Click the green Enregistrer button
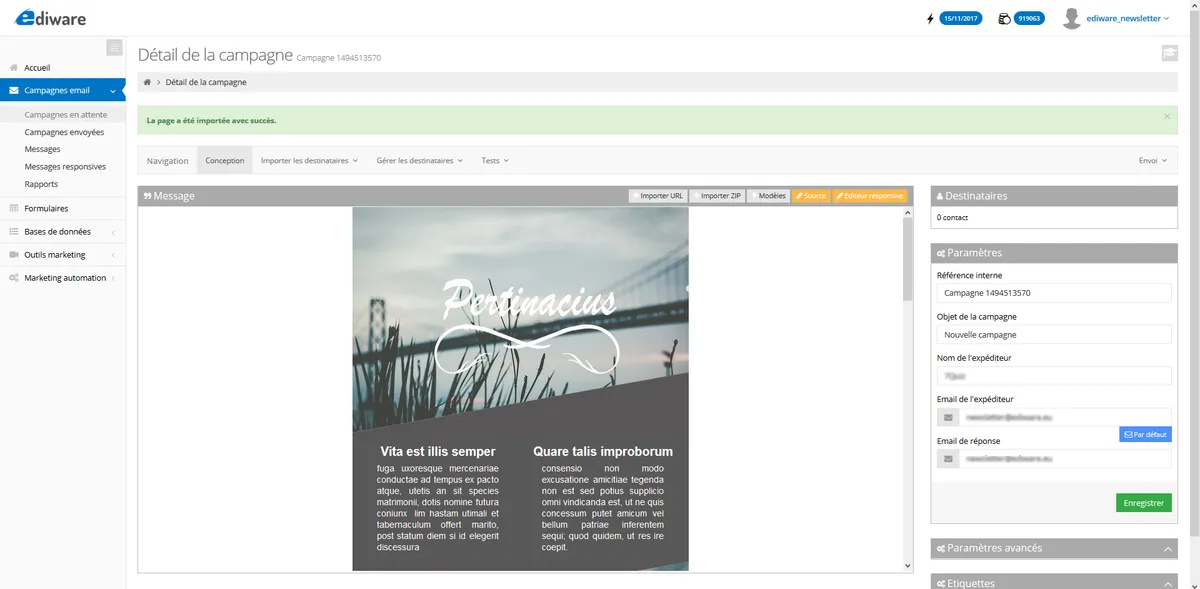1200x589 pixels. pos(1143,503)
